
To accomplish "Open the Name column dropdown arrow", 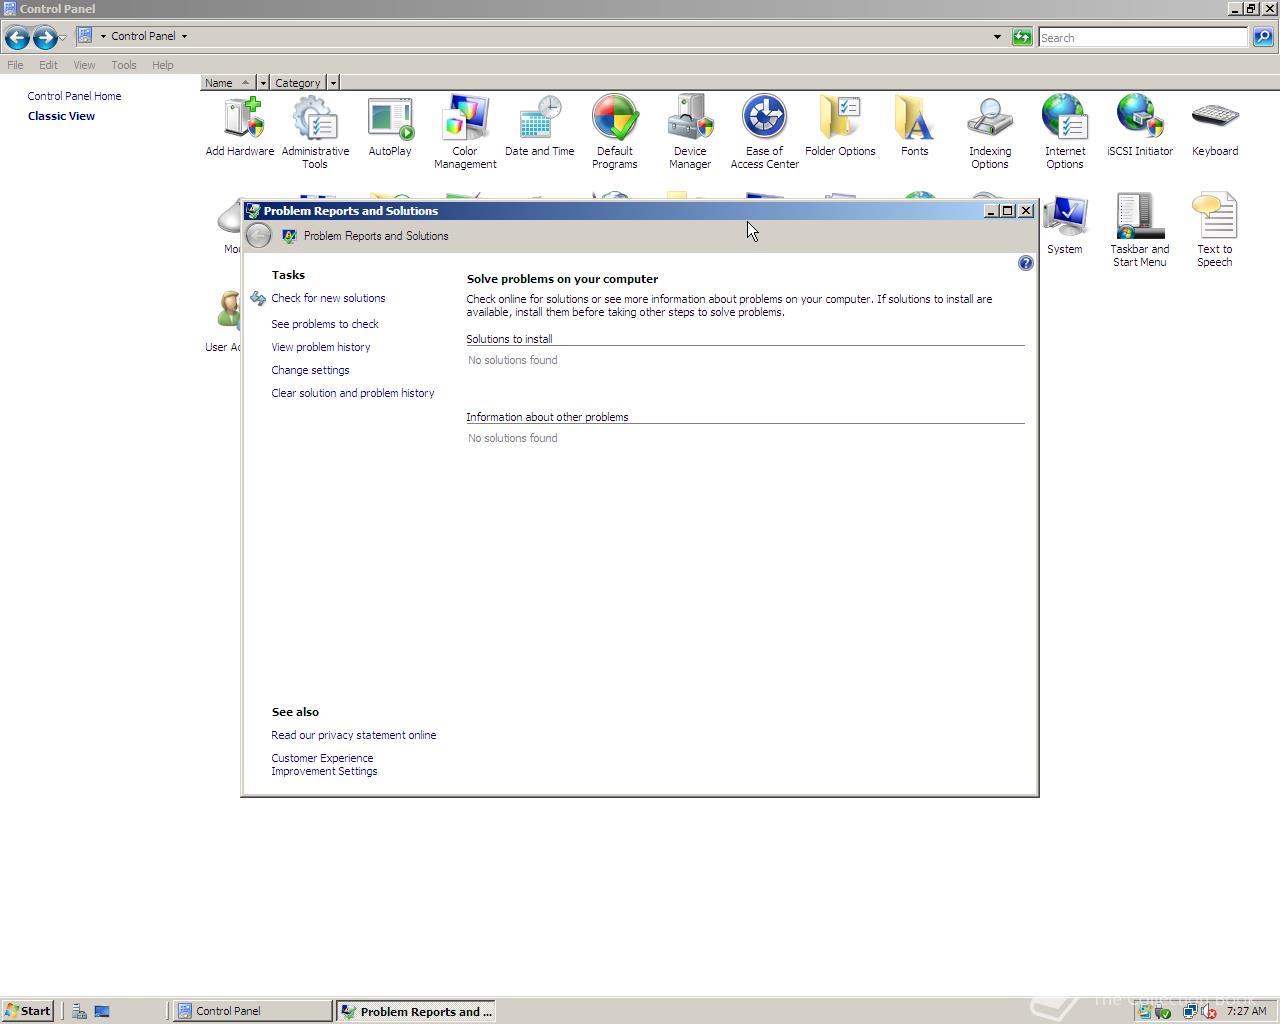I will click(263, 83).
